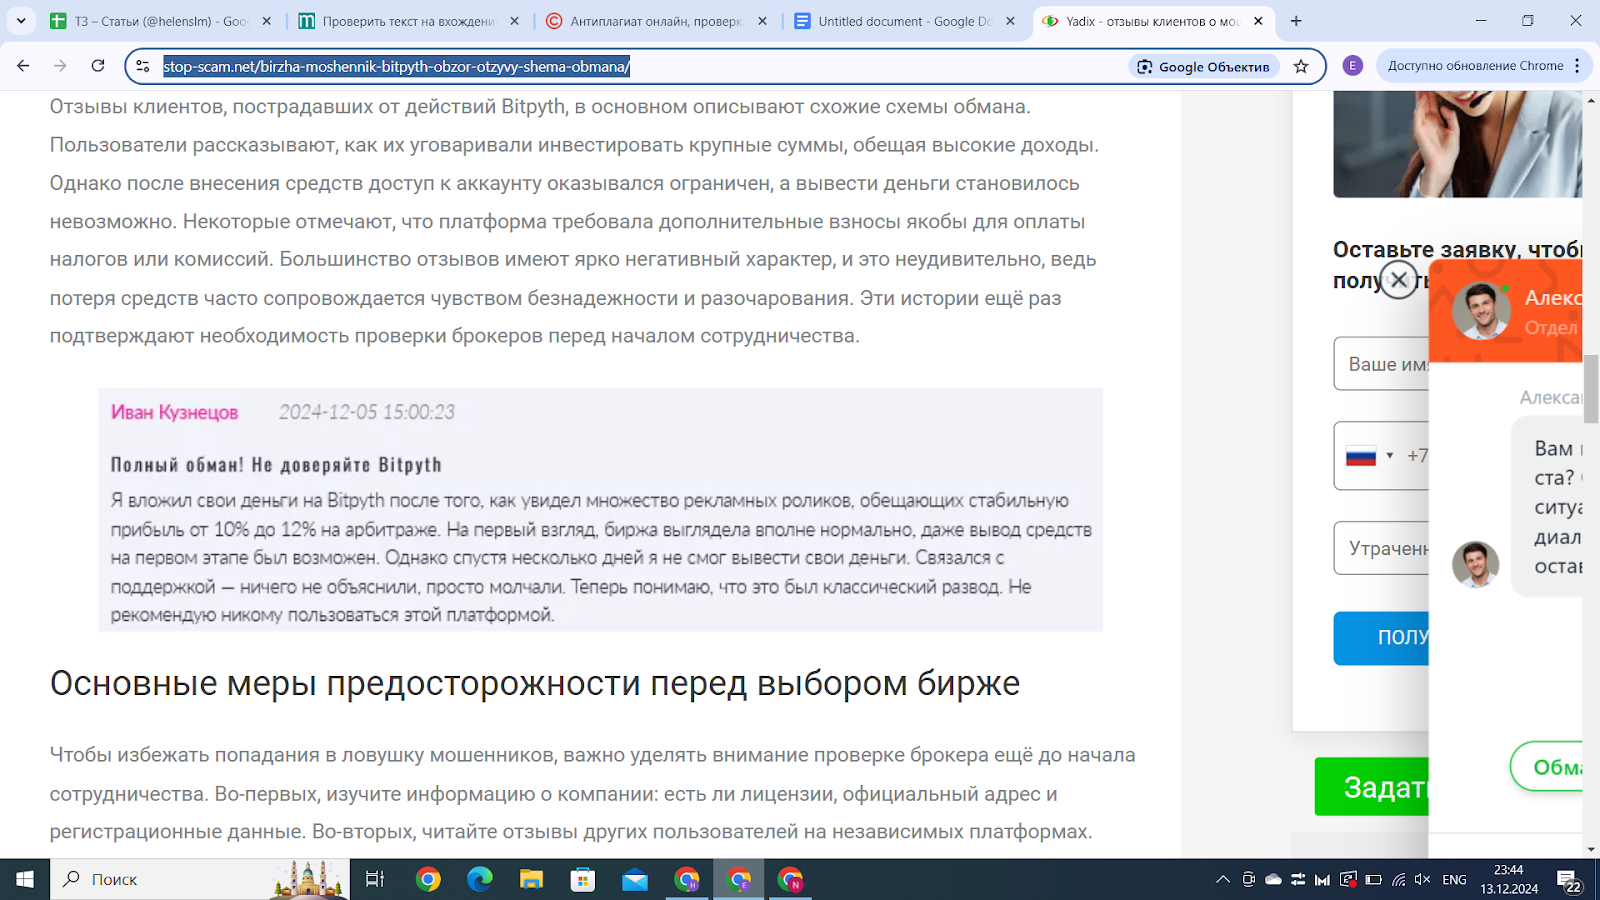Click scrollbar down arrow
Screen dimensions: 1600x900
(1591, 849)
